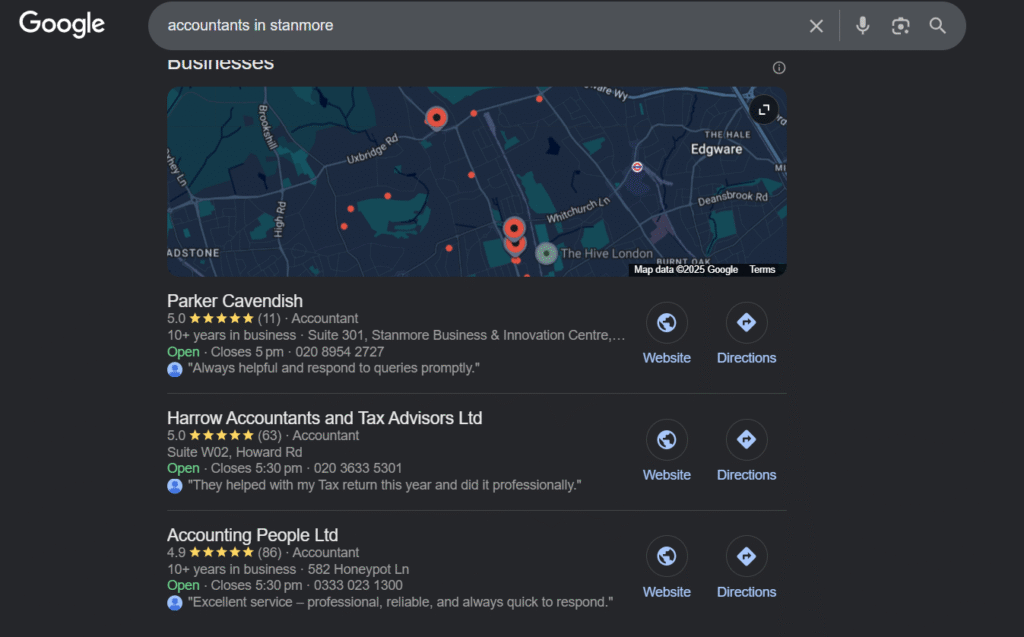Screen dimensions: 1024x637
Task: Clear the search box text
Action: [816, 26]
